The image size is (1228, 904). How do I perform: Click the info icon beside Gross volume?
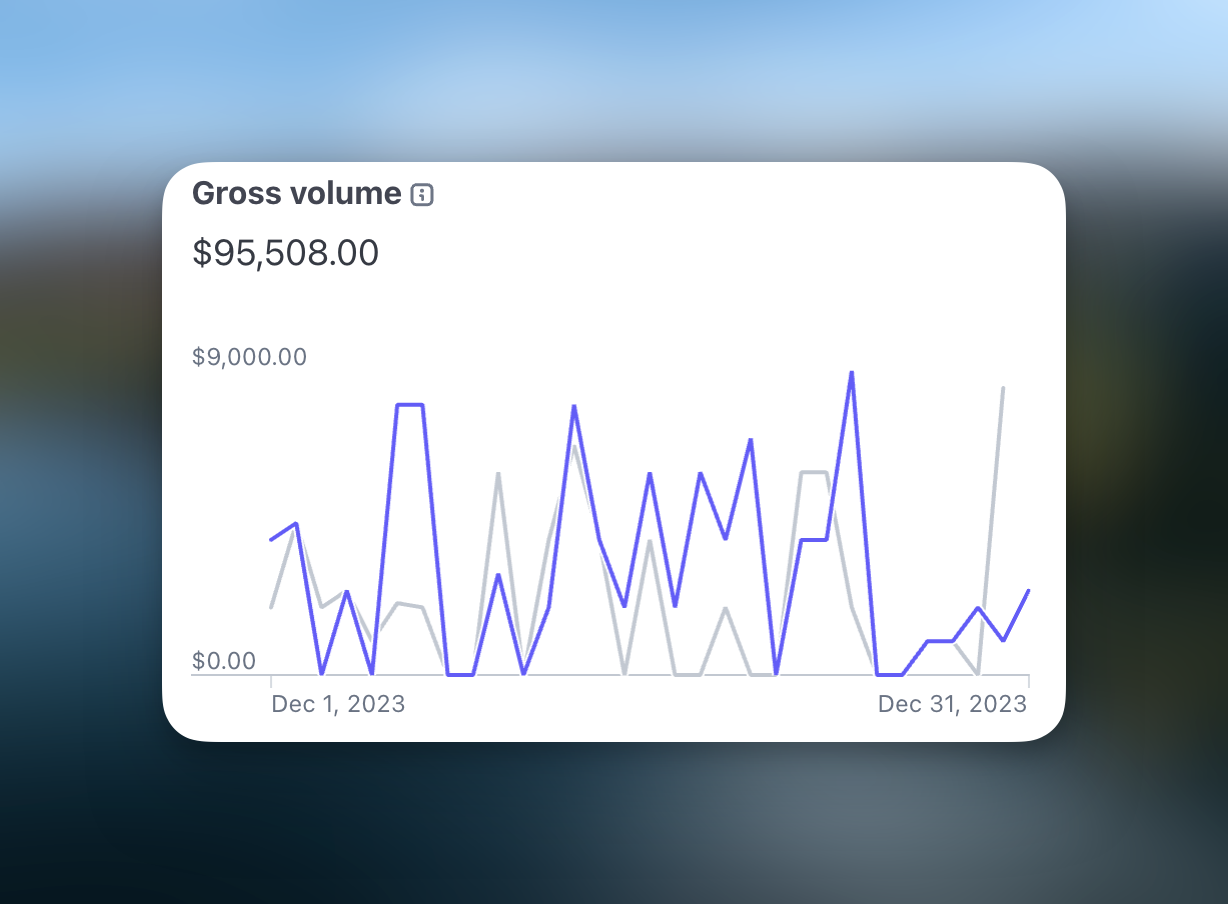(x=422, y=195)
